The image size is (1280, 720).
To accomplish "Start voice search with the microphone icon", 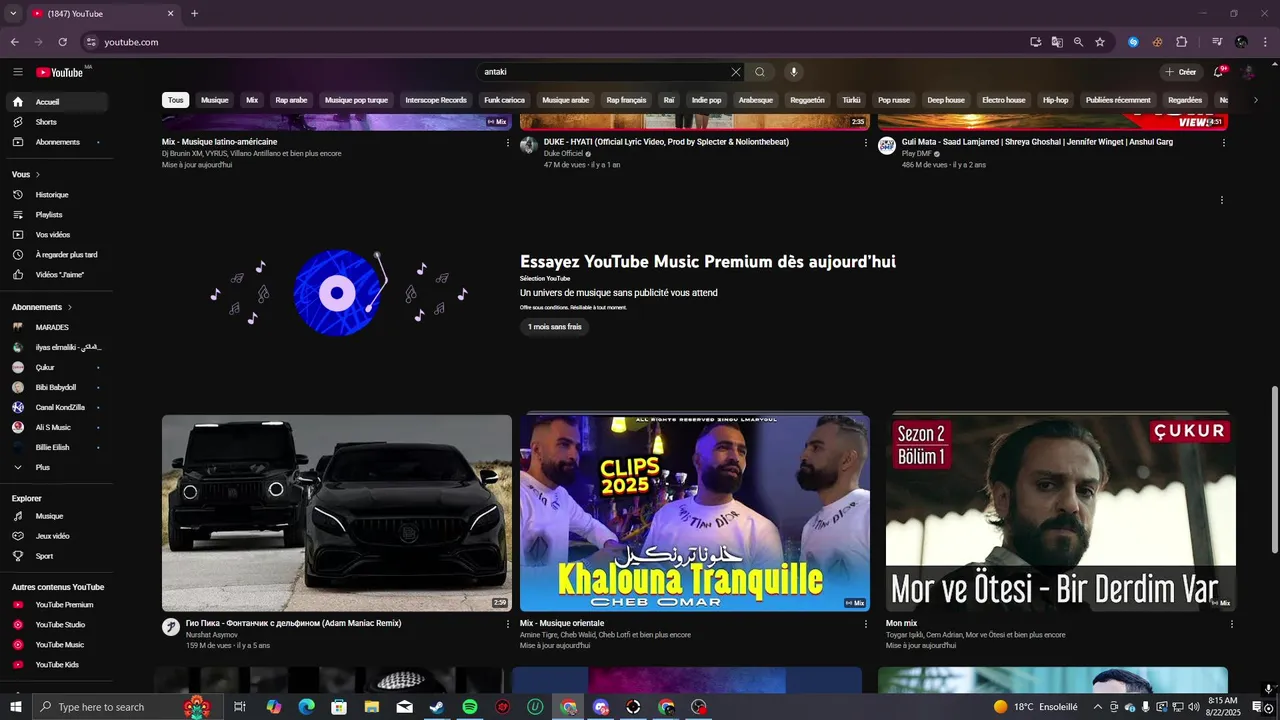I will point(793,72).
